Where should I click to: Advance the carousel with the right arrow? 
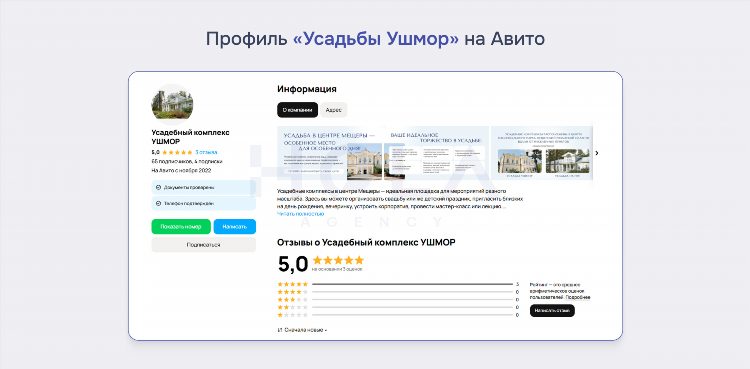coord(596,153)
